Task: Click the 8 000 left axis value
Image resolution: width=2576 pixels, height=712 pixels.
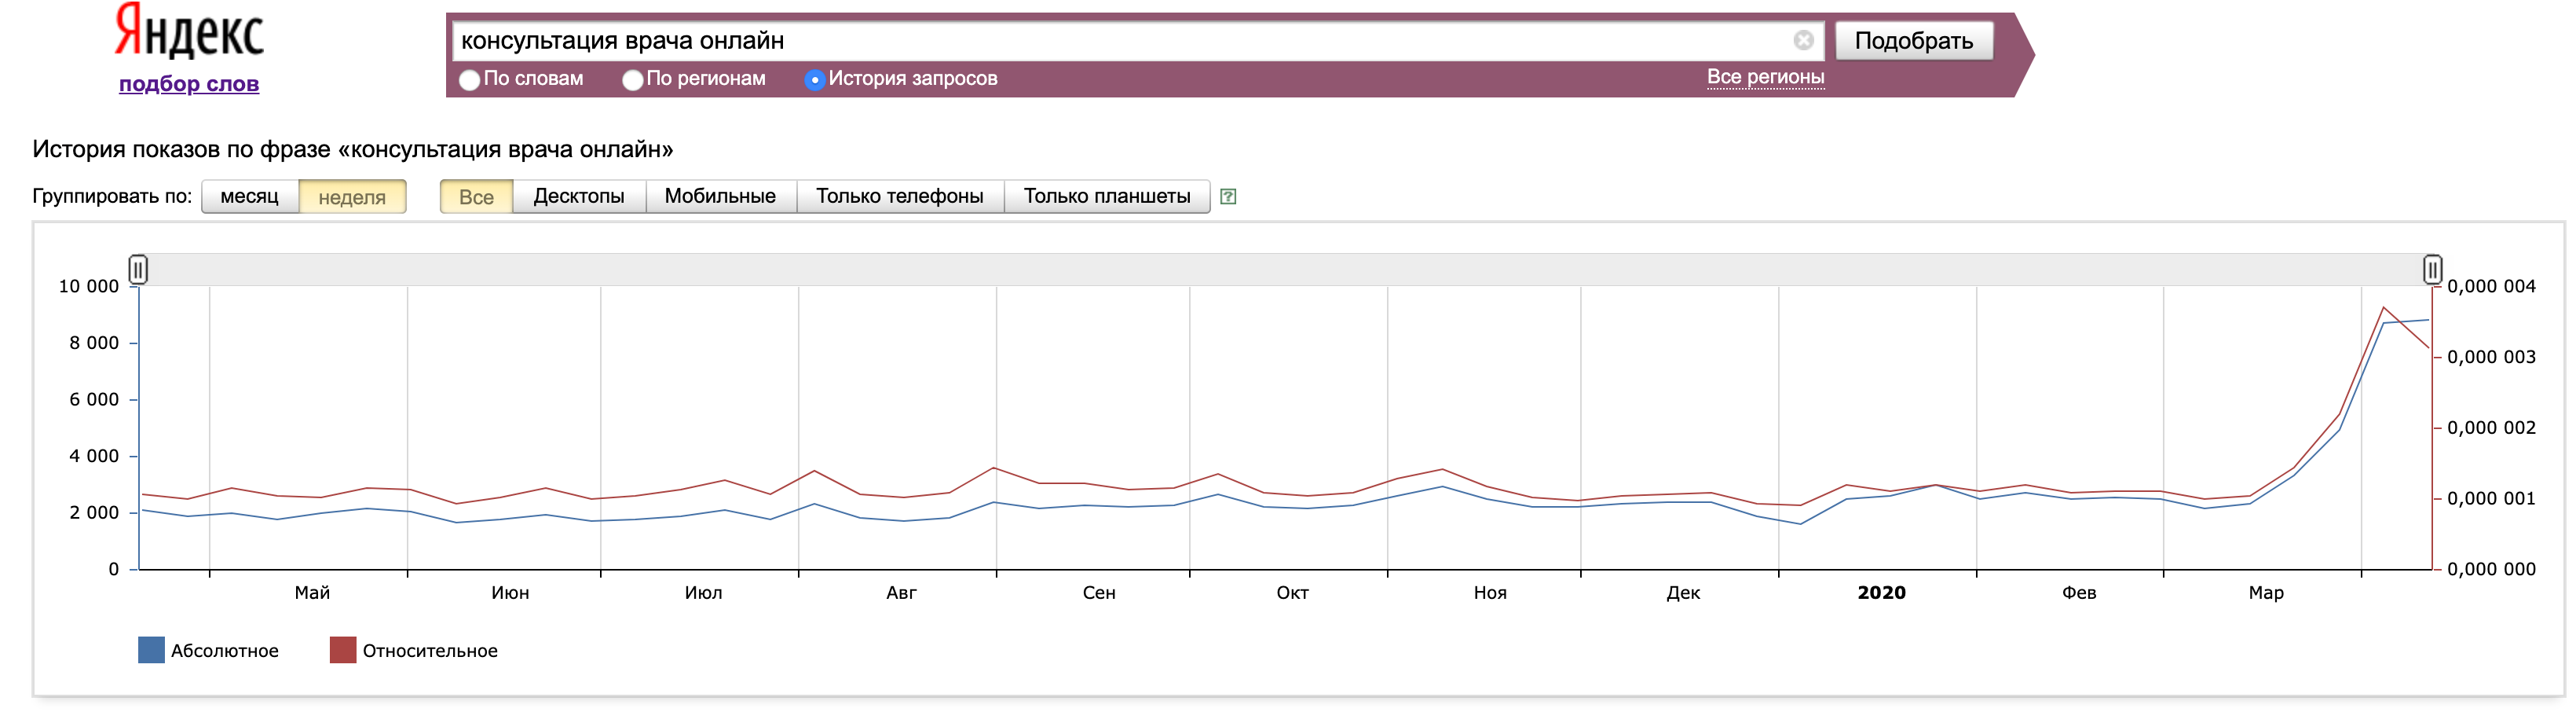Action: pos(94,343)
